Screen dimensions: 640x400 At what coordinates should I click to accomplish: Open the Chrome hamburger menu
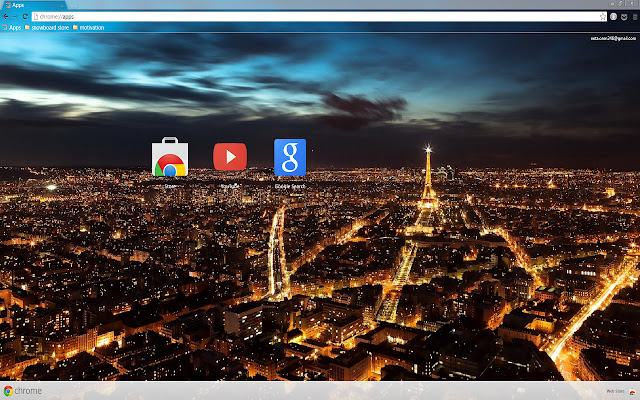coord(635,17)
